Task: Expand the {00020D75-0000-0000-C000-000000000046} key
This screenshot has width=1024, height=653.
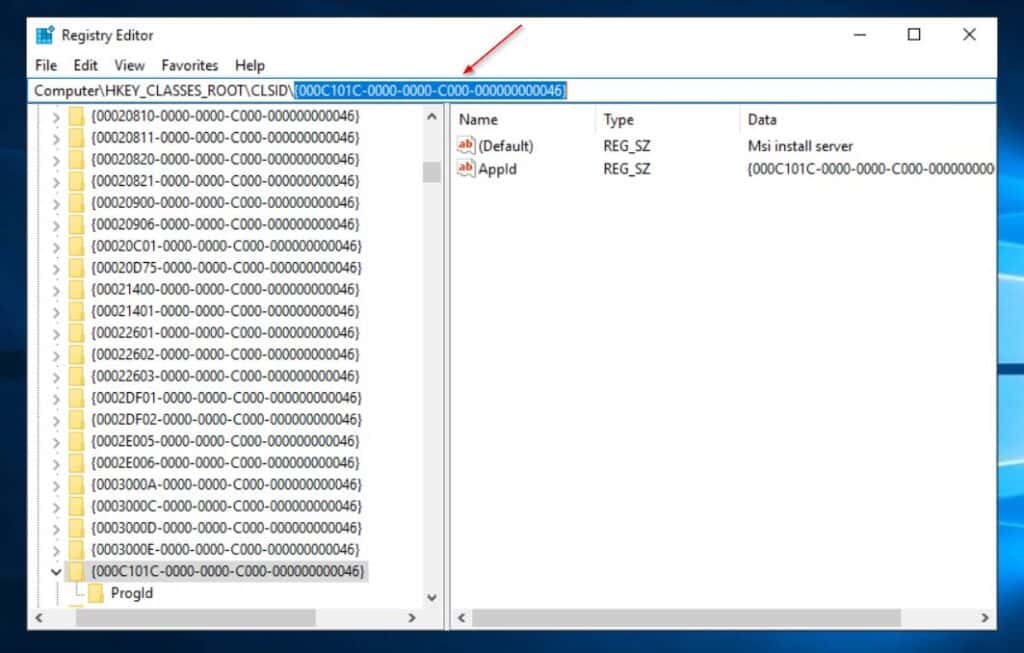Action: coord(56,268)
